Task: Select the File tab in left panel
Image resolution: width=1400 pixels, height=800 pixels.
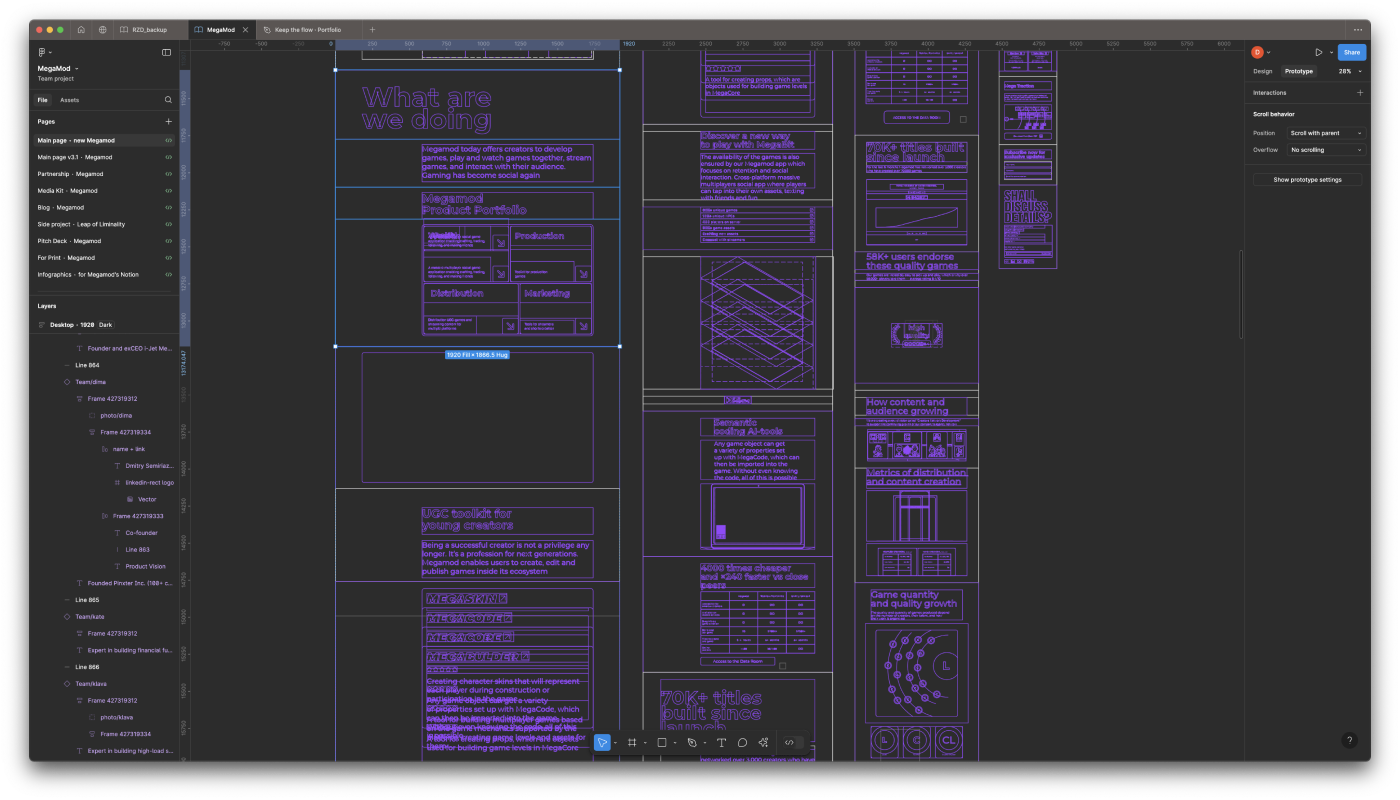Action: 43,100
